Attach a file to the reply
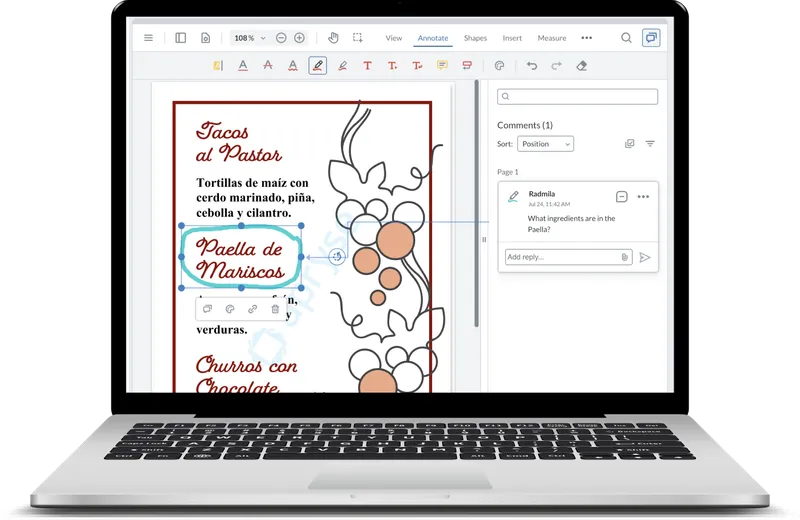 pos(624,257)
